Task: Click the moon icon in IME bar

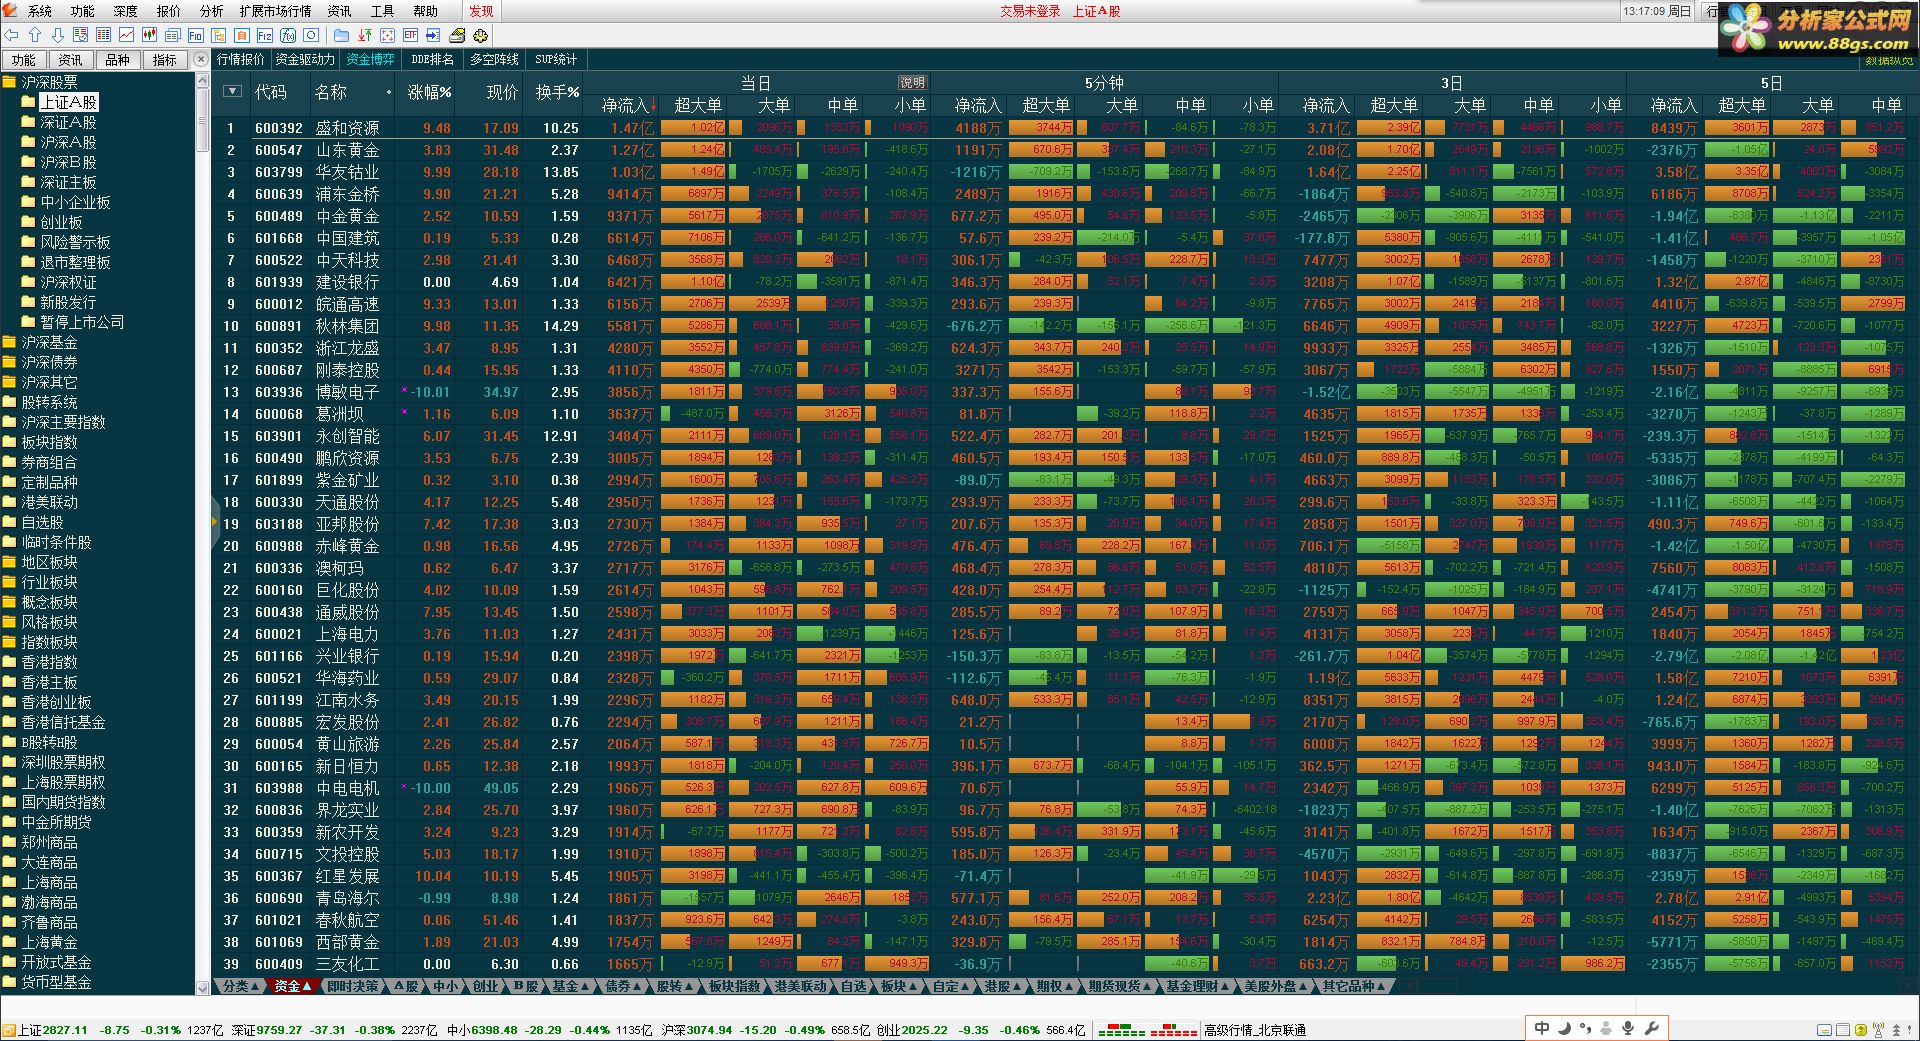Action: tap(1564, 1028)
